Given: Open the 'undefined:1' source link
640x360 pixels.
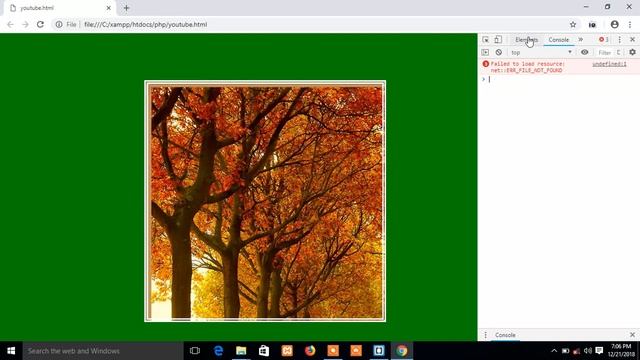Looking at the screenshot, I should click(x=609, y=64).
